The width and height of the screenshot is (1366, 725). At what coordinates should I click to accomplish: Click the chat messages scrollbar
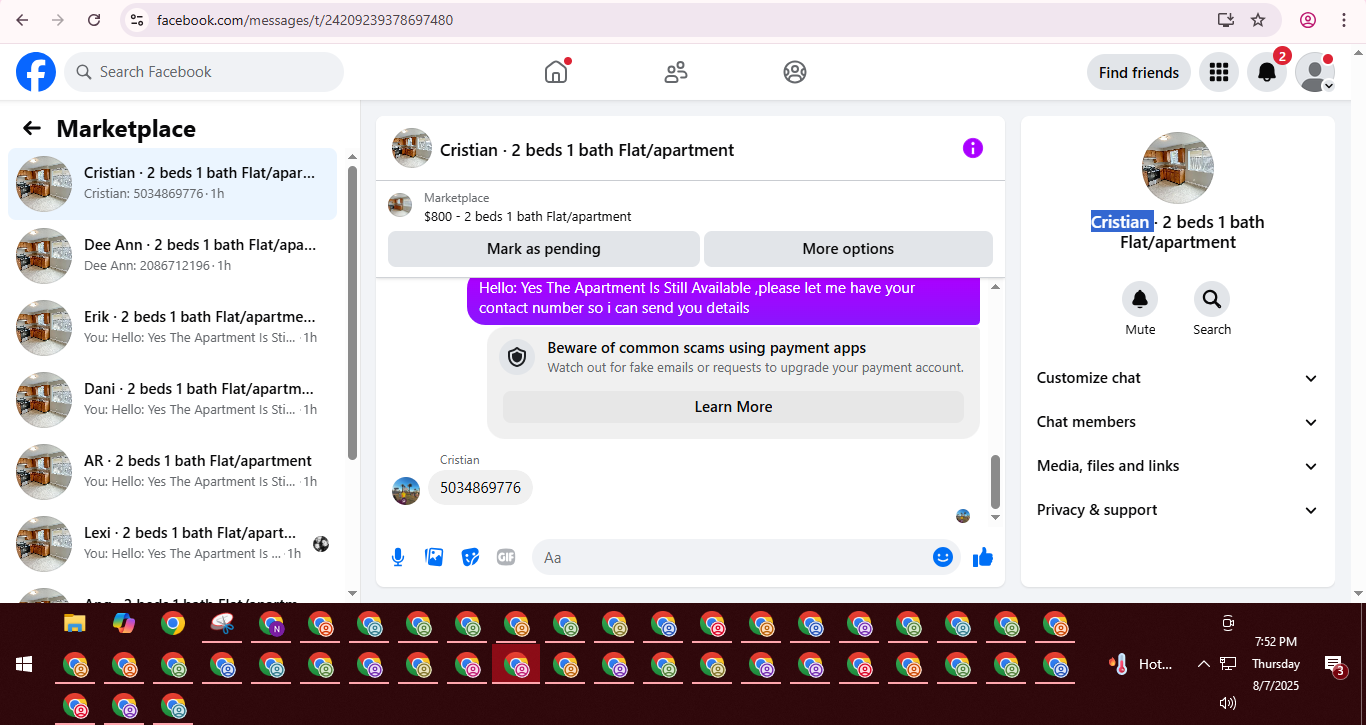995,482
